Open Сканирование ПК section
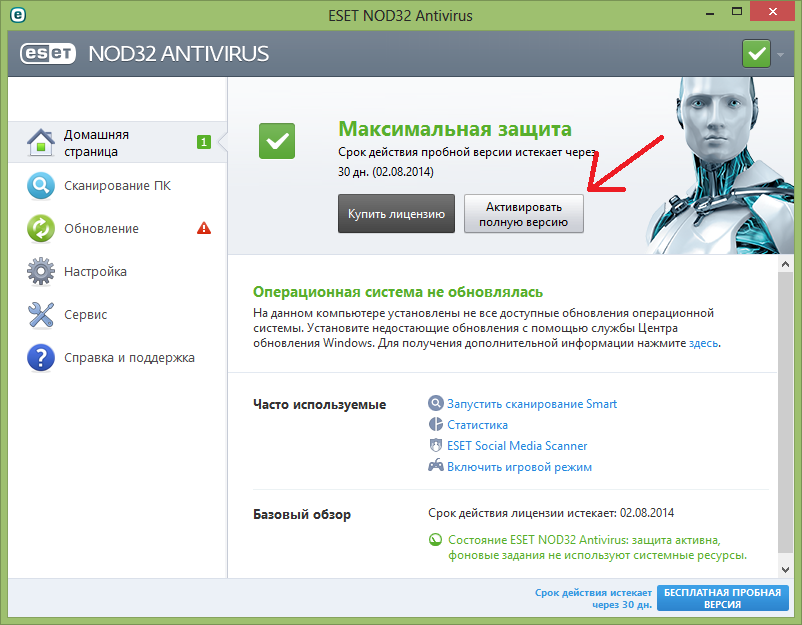This screenshot has height=625, width=802. (117, 186)
